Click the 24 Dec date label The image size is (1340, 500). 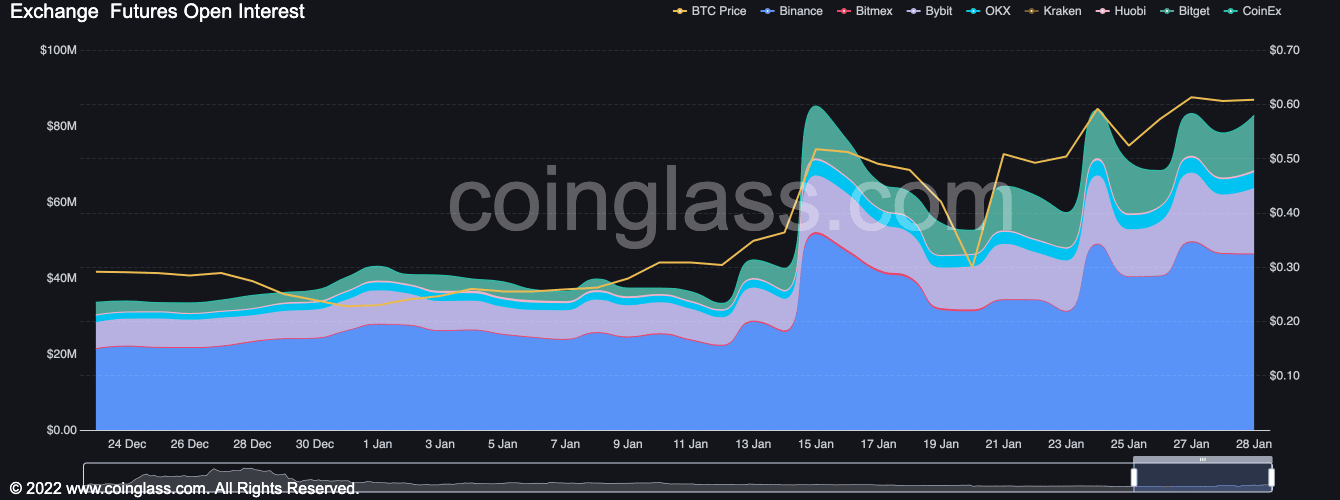pos(127,444)
